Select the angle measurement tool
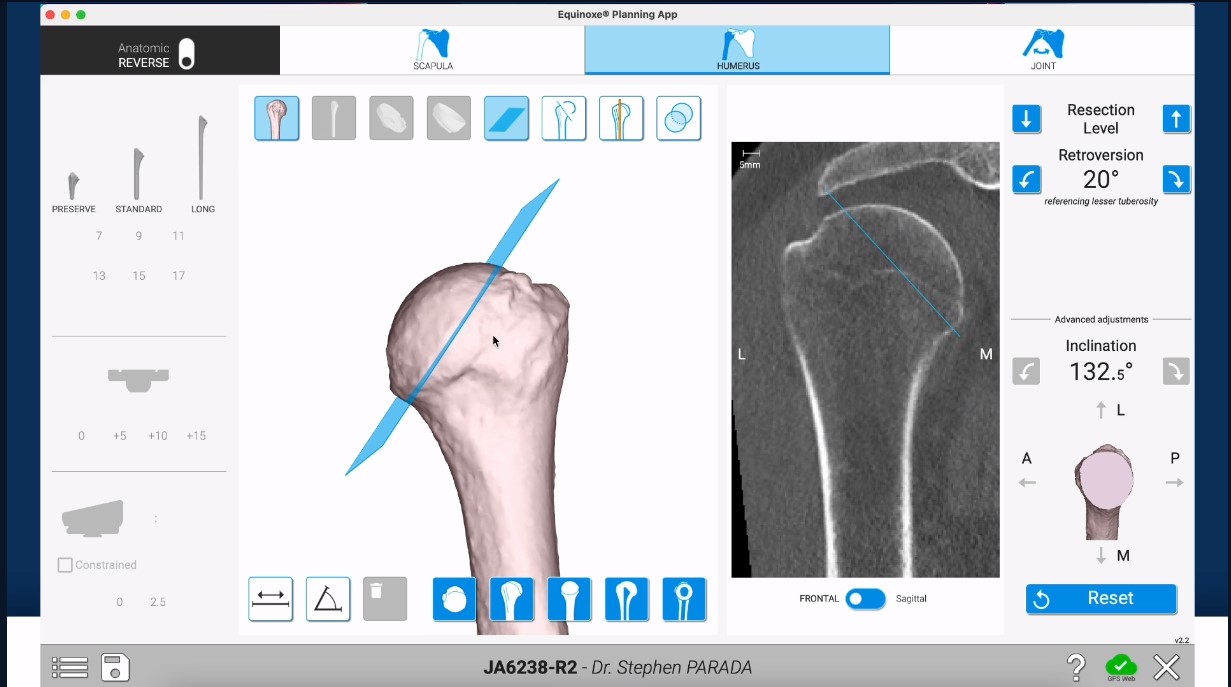Image resolution: width=1231 pixels, height=687 pixels. point(328,599)
